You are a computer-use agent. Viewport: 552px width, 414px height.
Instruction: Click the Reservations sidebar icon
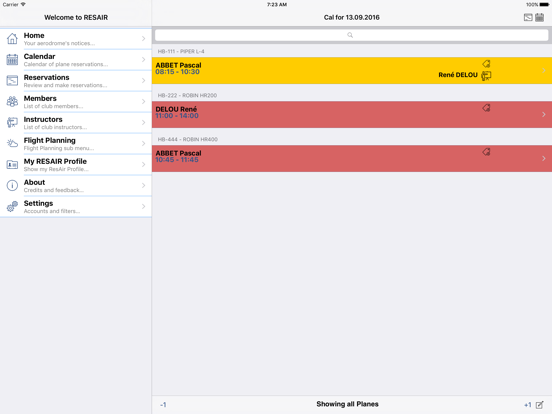tap(12, 81)
